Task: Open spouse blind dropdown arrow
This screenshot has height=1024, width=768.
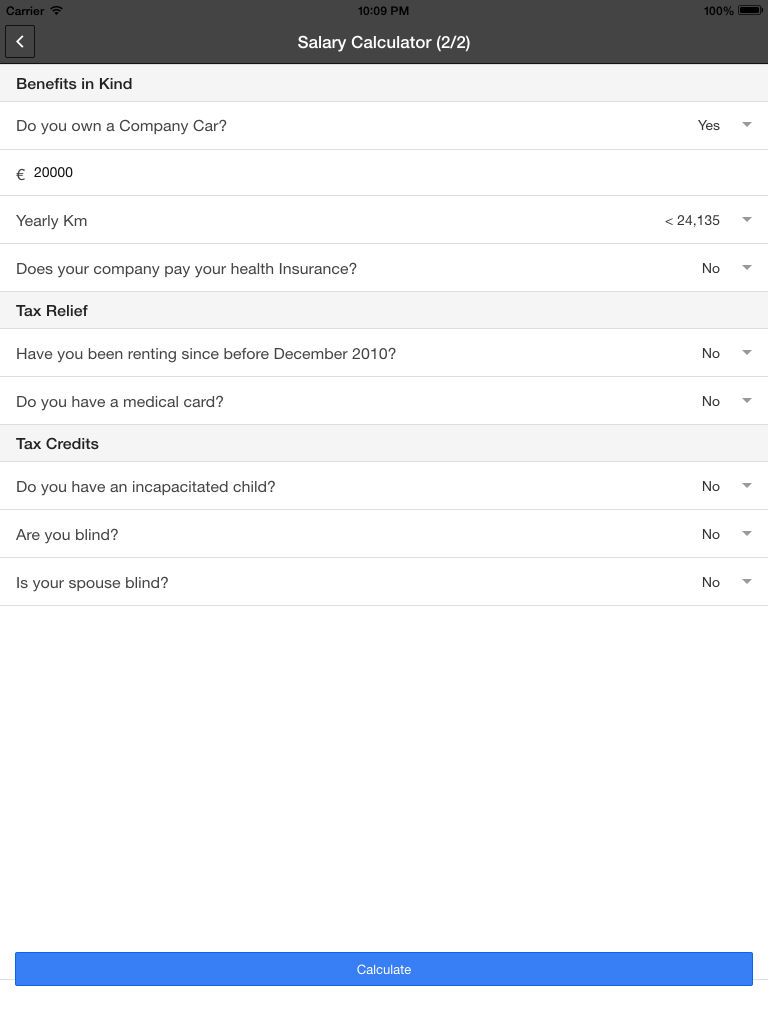Action: point(746,582)
